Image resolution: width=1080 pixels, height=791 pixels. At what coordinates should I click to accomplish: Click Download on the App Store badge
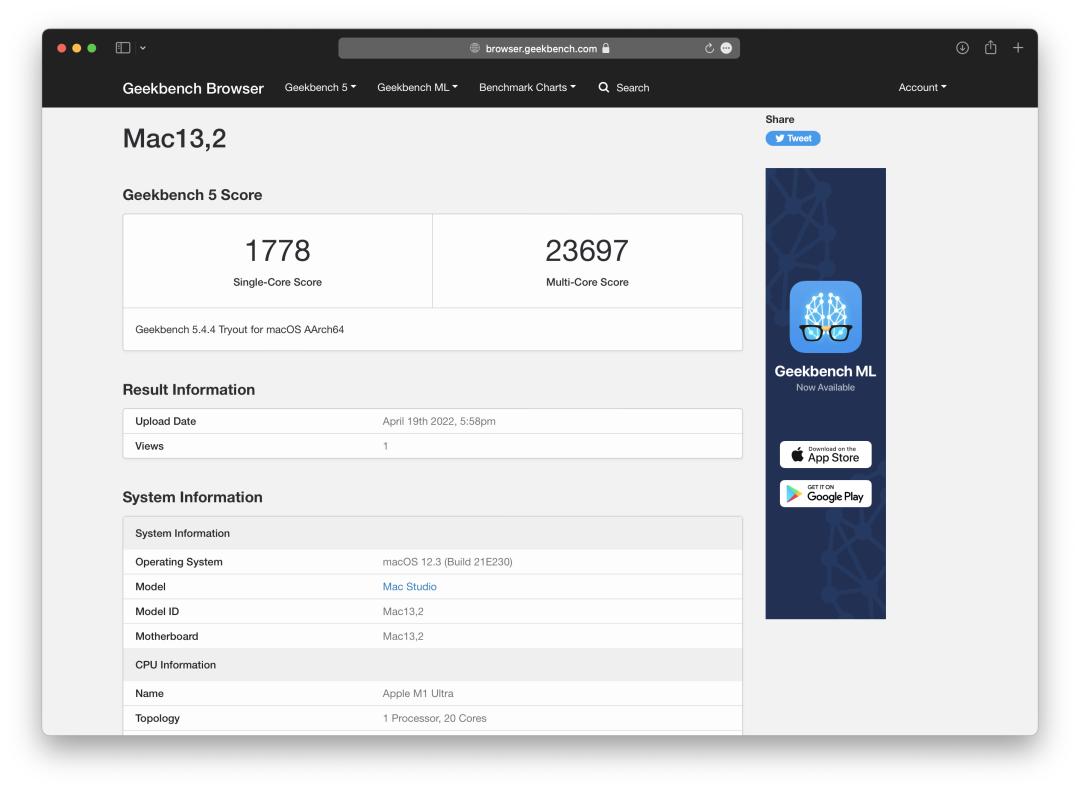tap(825, 455)
